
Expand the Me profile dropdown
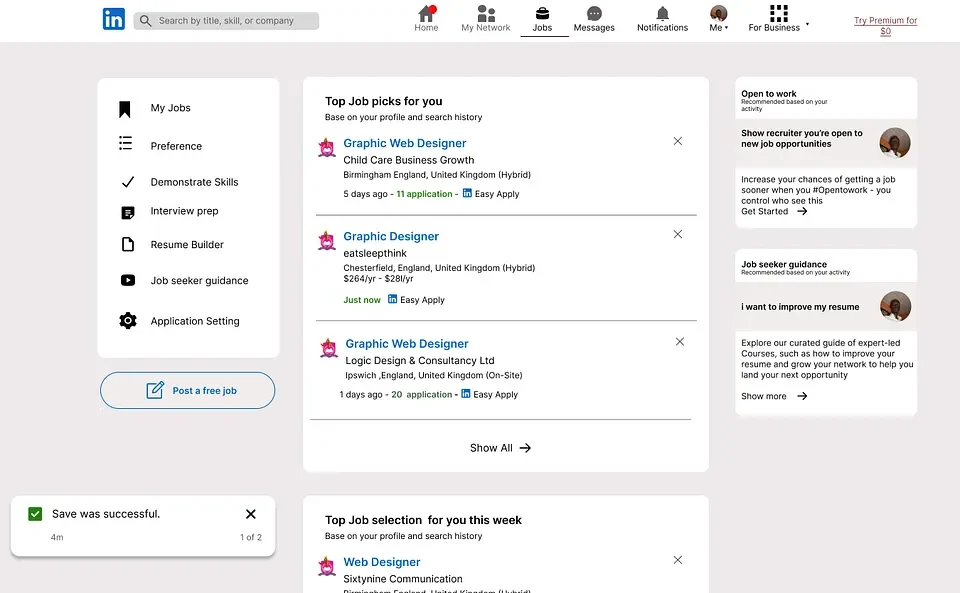pyautogui.click(x=719, y=28)
